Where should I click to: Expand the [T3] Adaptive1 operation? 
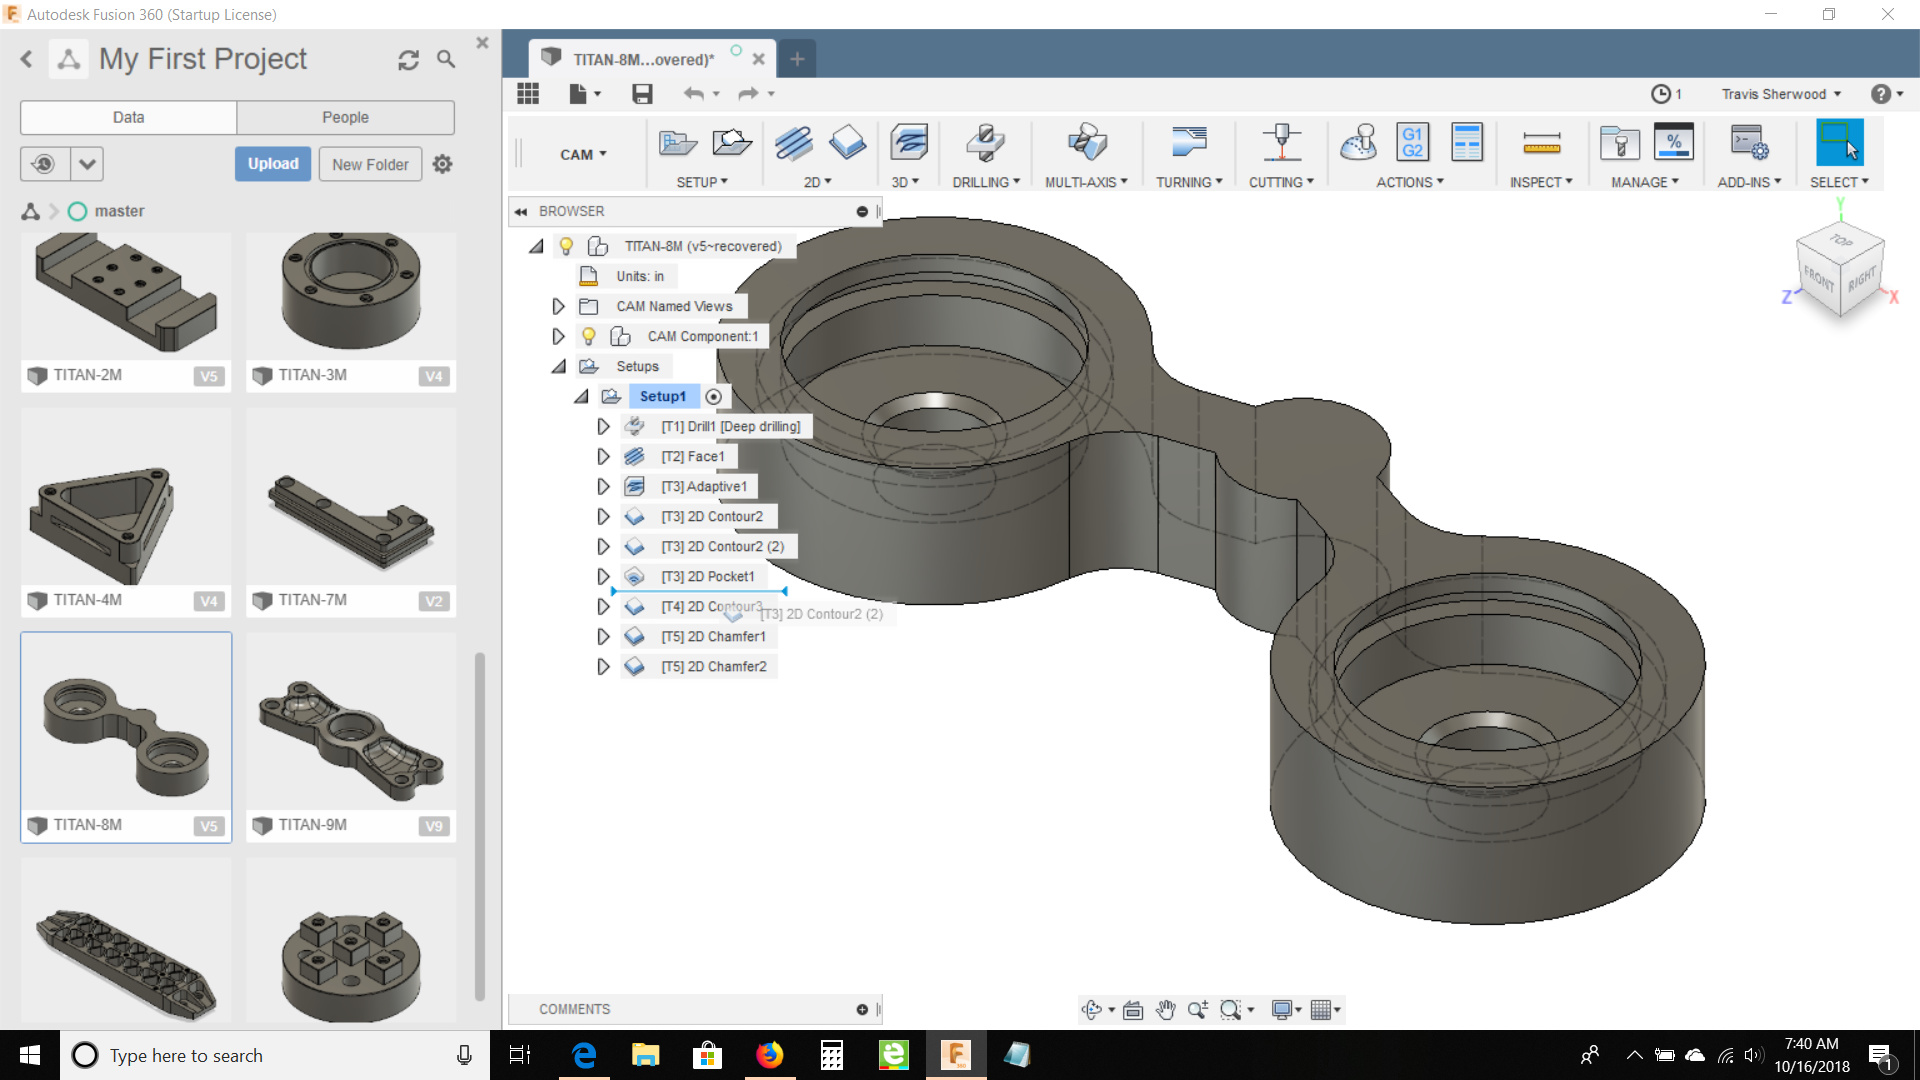(603, 487)
